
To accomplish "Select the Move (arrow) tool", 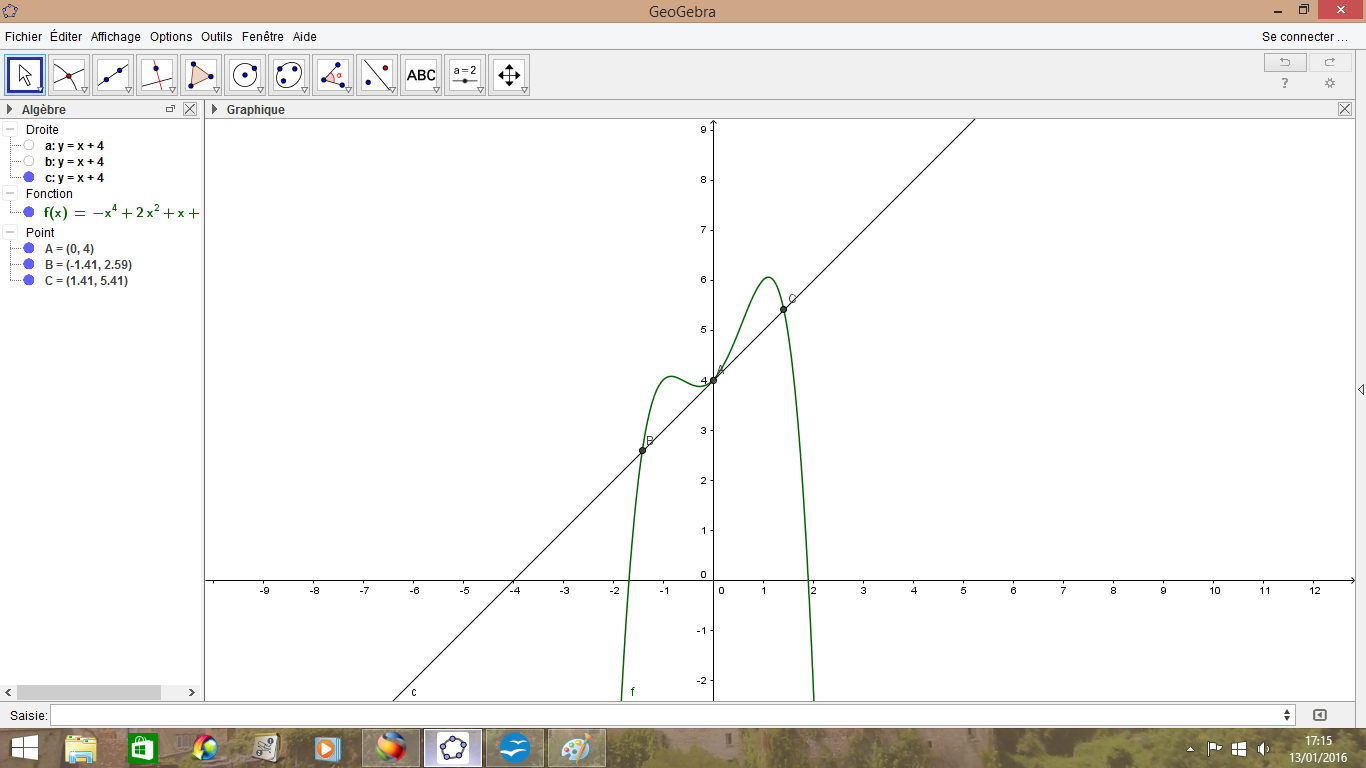I will [25, 75].
